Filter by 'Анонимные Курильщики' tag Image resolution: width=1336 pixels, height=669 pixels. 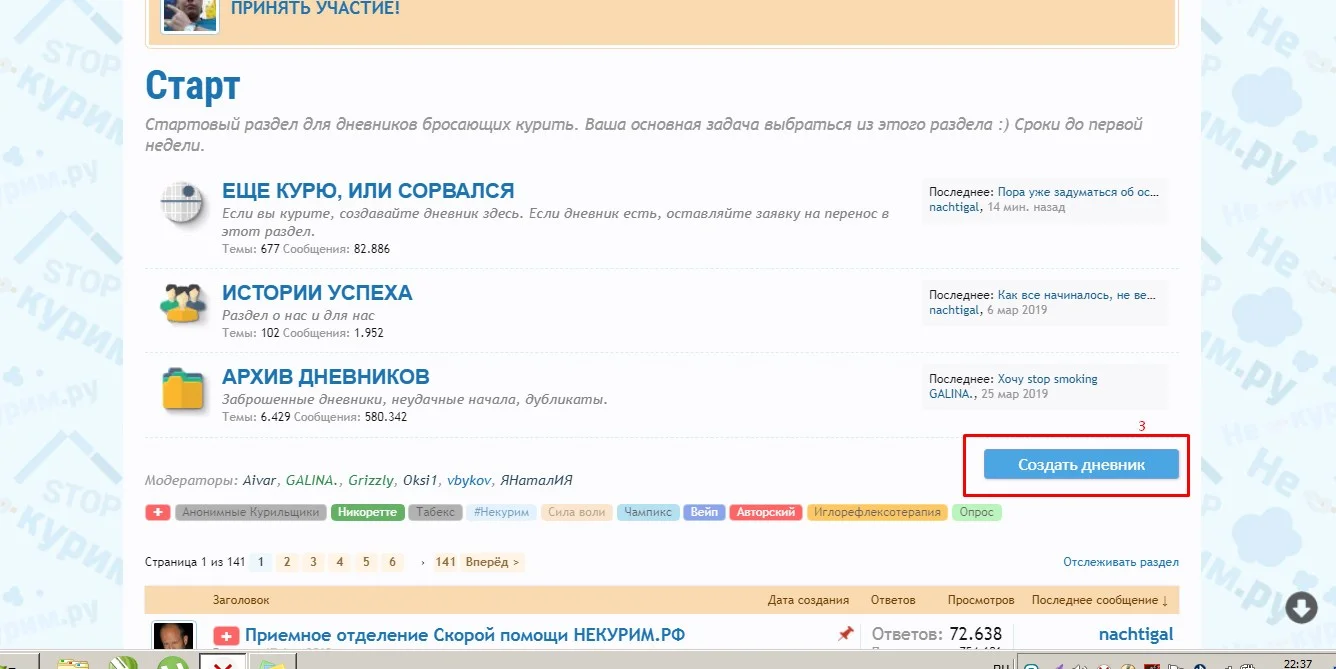click(x=251, y=512)
